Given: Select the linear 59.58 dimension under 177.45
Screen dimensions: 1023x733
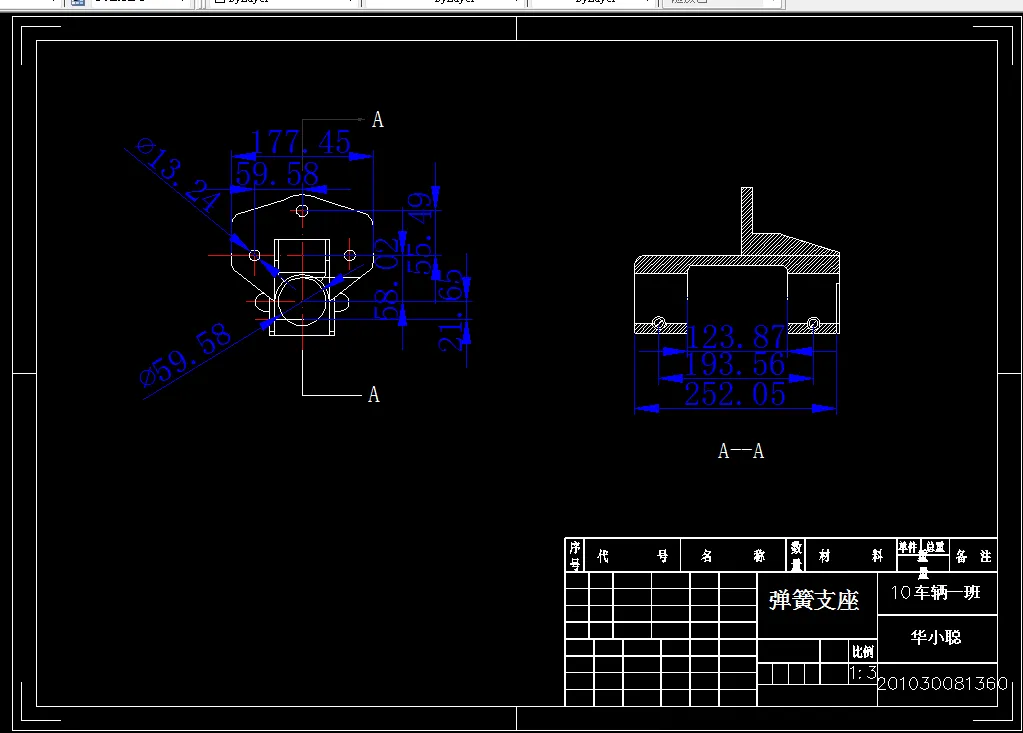Looking at the screenshot, I should [277, 174].
